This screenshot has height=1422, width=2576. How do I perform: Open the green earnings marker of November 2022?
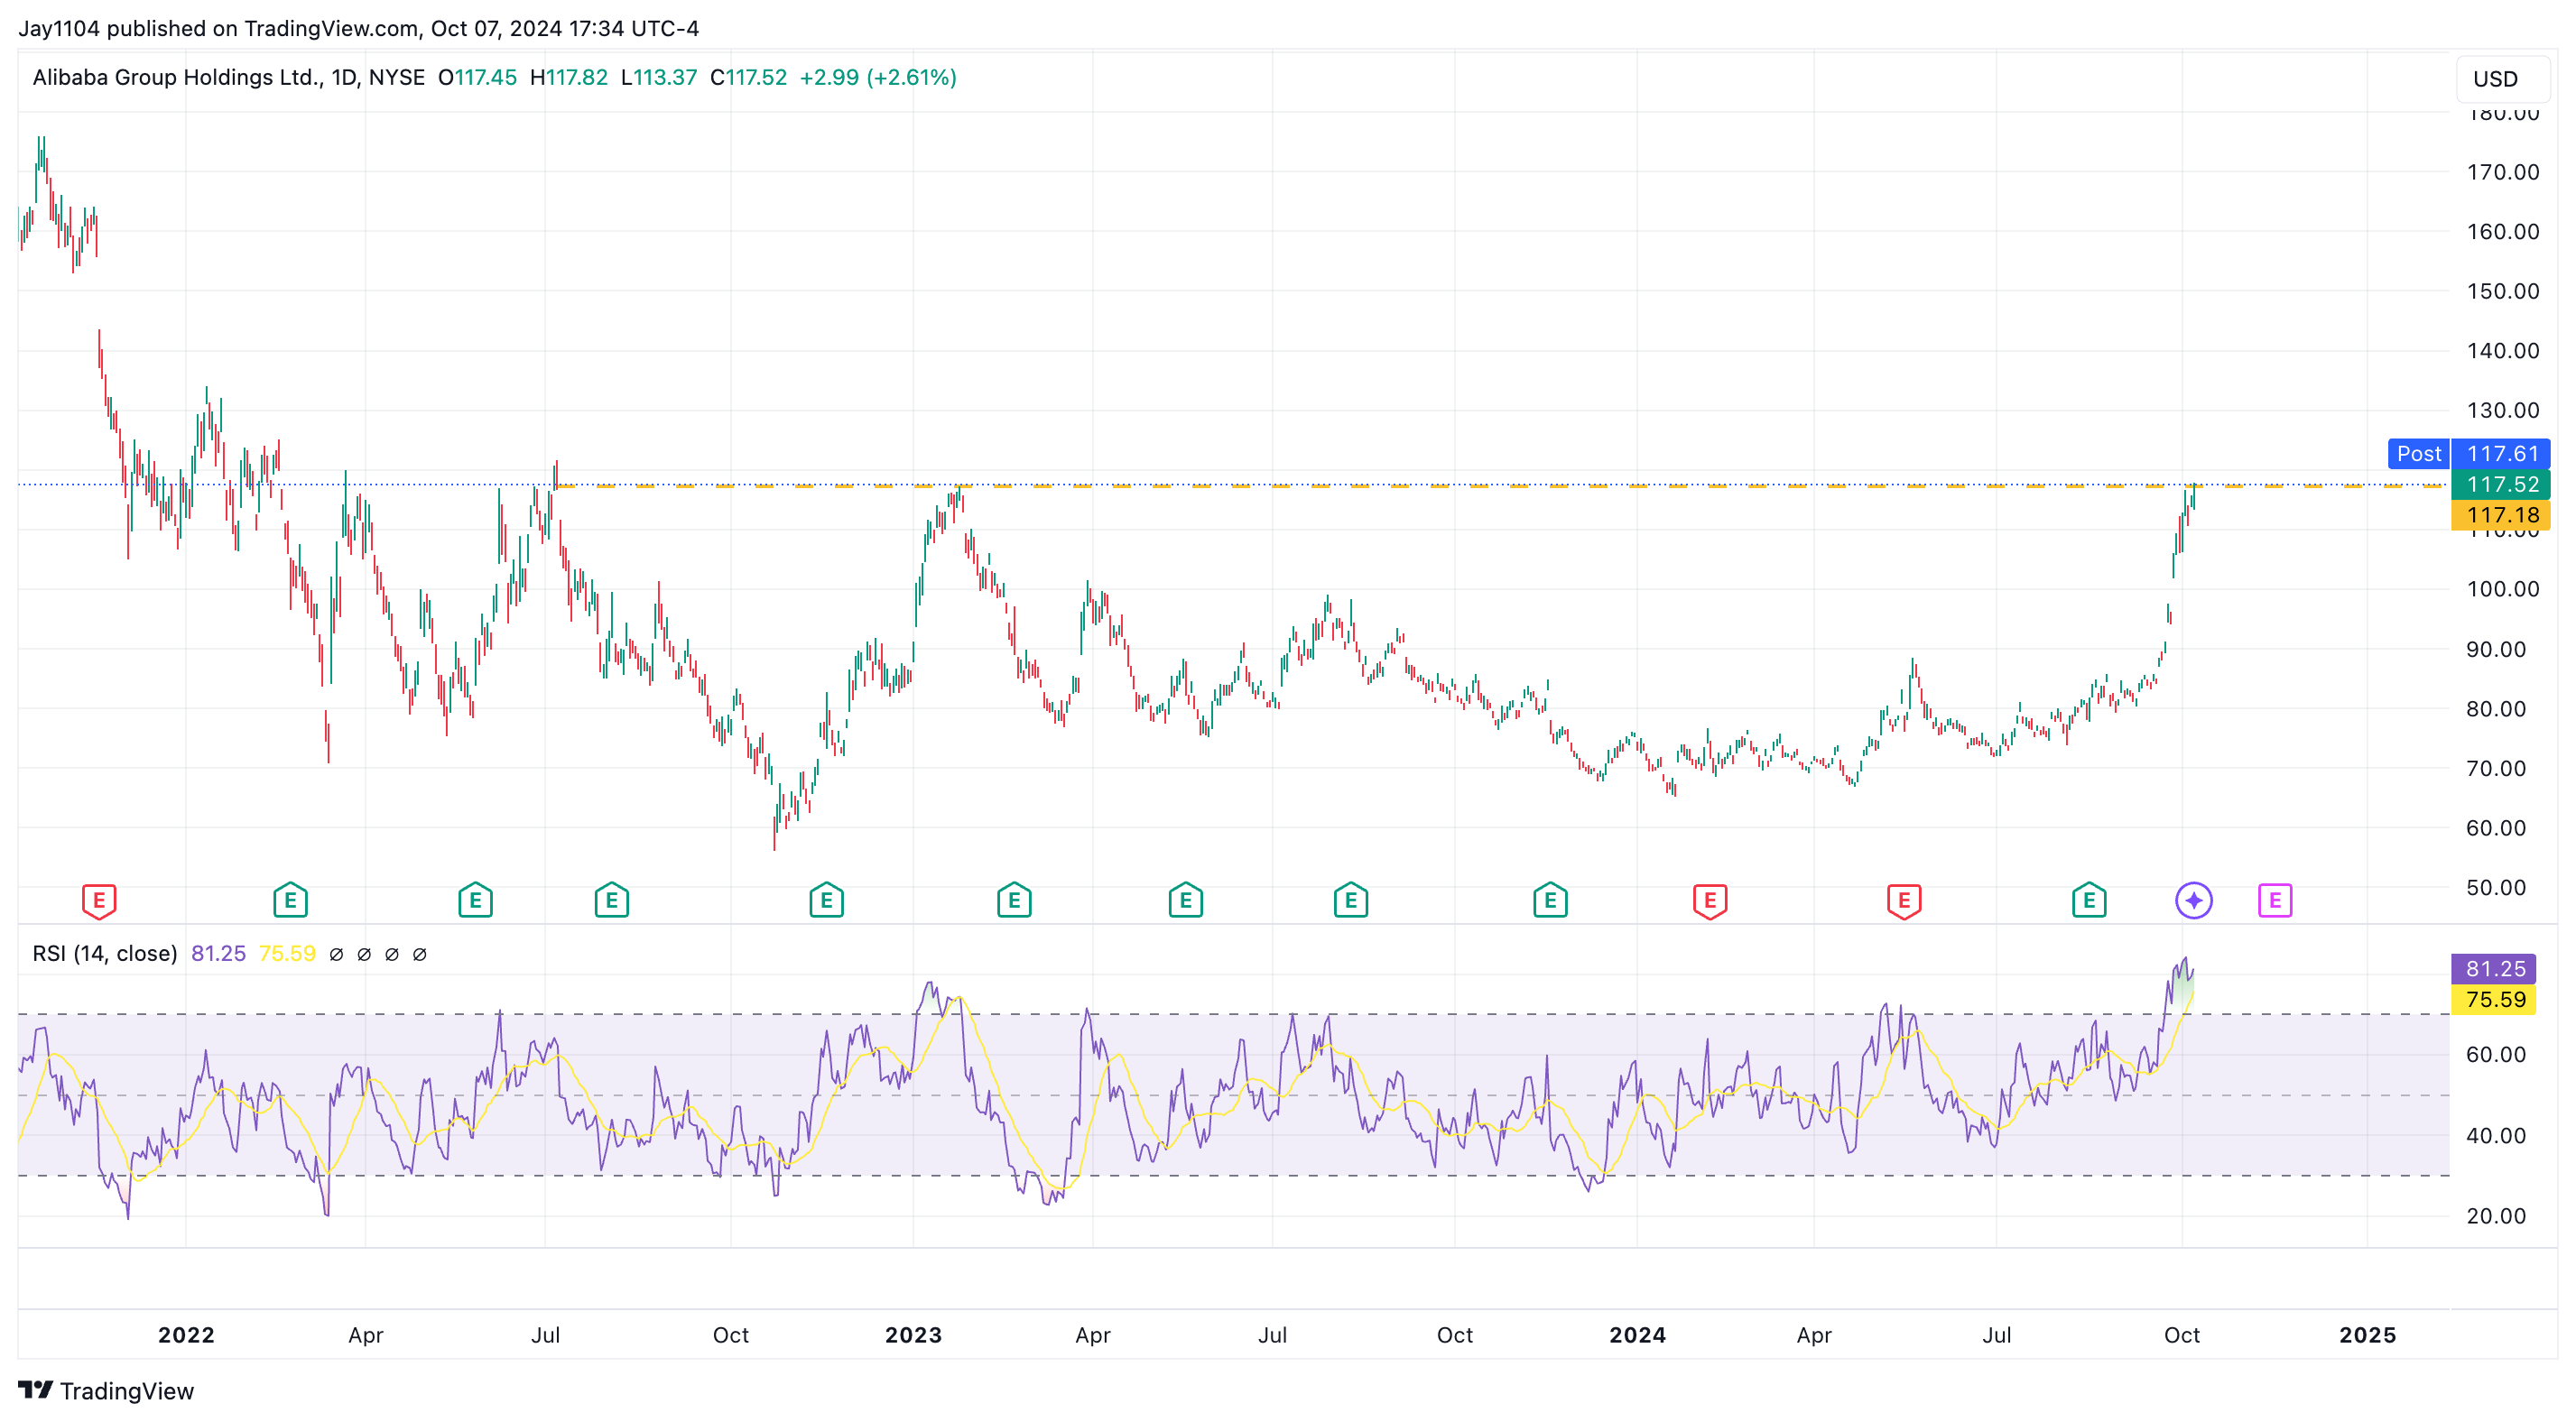tap(826, 901)
